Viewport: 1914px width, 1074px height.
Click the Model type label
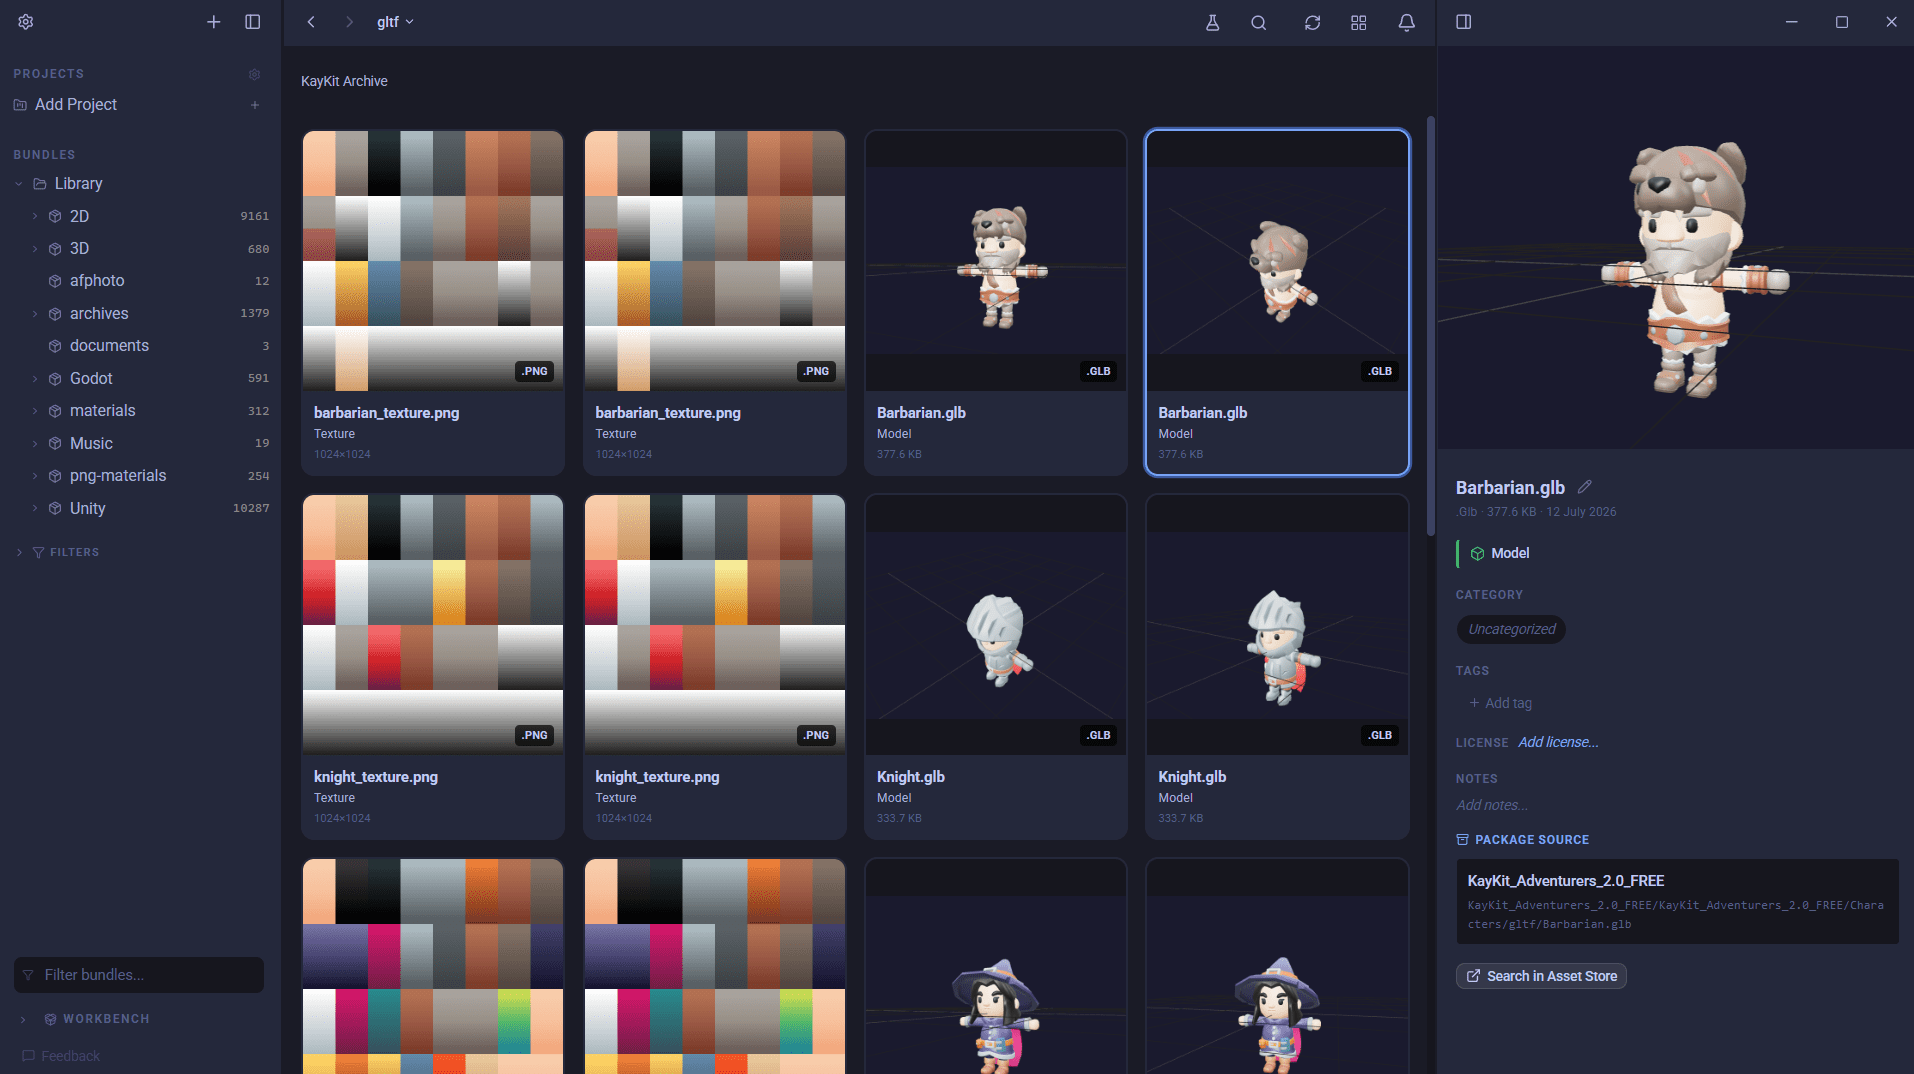pos(1510,553)
